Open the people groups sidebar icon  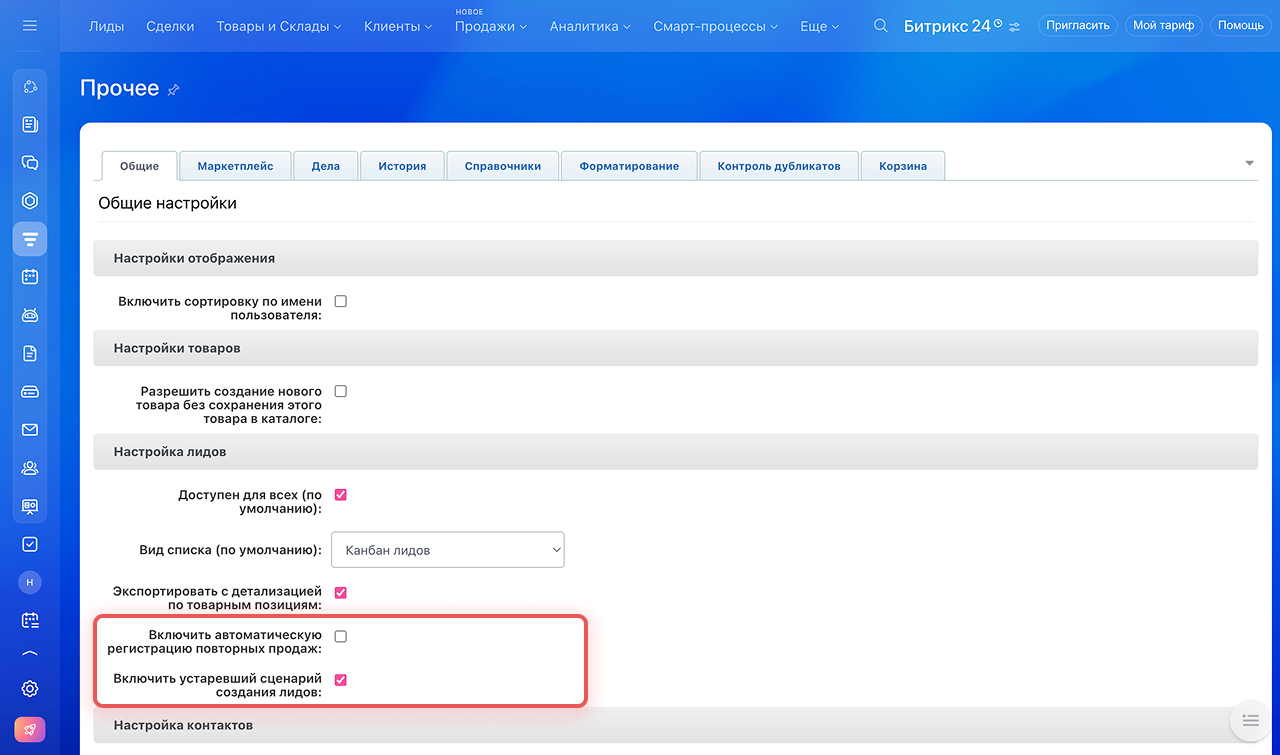point(30,468)
